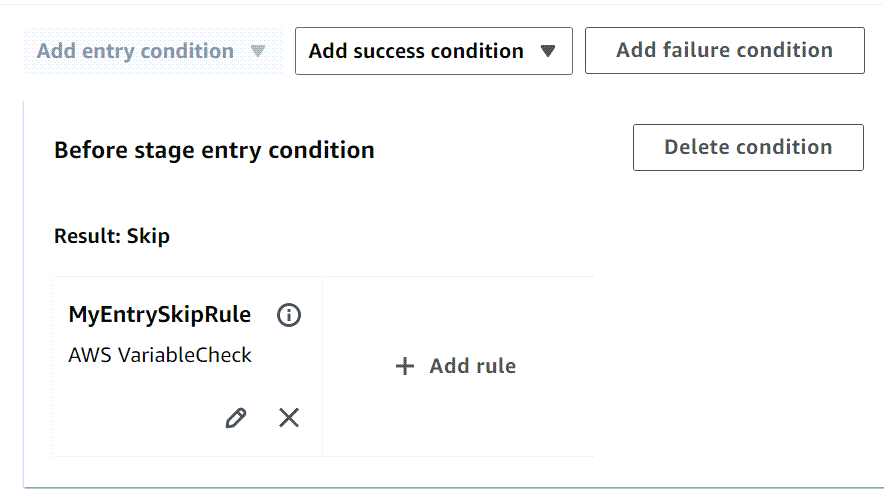Image resolution: width=884 pixels, height=497 pixels.
Task: Open info icon next to MyEntrySkipRule
Action: coord(289,316)
